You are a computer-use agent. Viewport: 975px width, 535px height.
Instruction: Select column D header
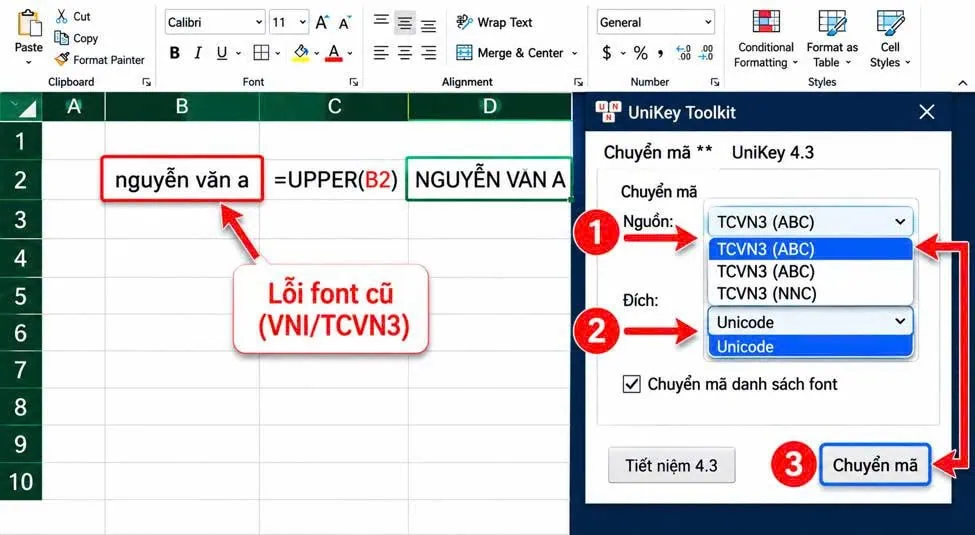coord(490,106)
